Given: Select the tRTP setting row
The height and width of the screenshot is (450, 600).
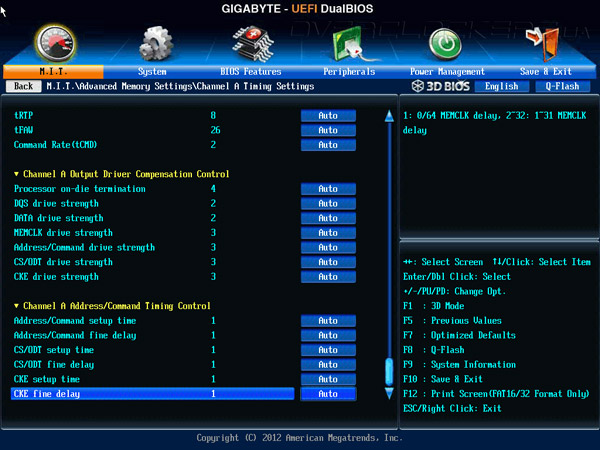Looking at the screenshot, I should (153, 116).
